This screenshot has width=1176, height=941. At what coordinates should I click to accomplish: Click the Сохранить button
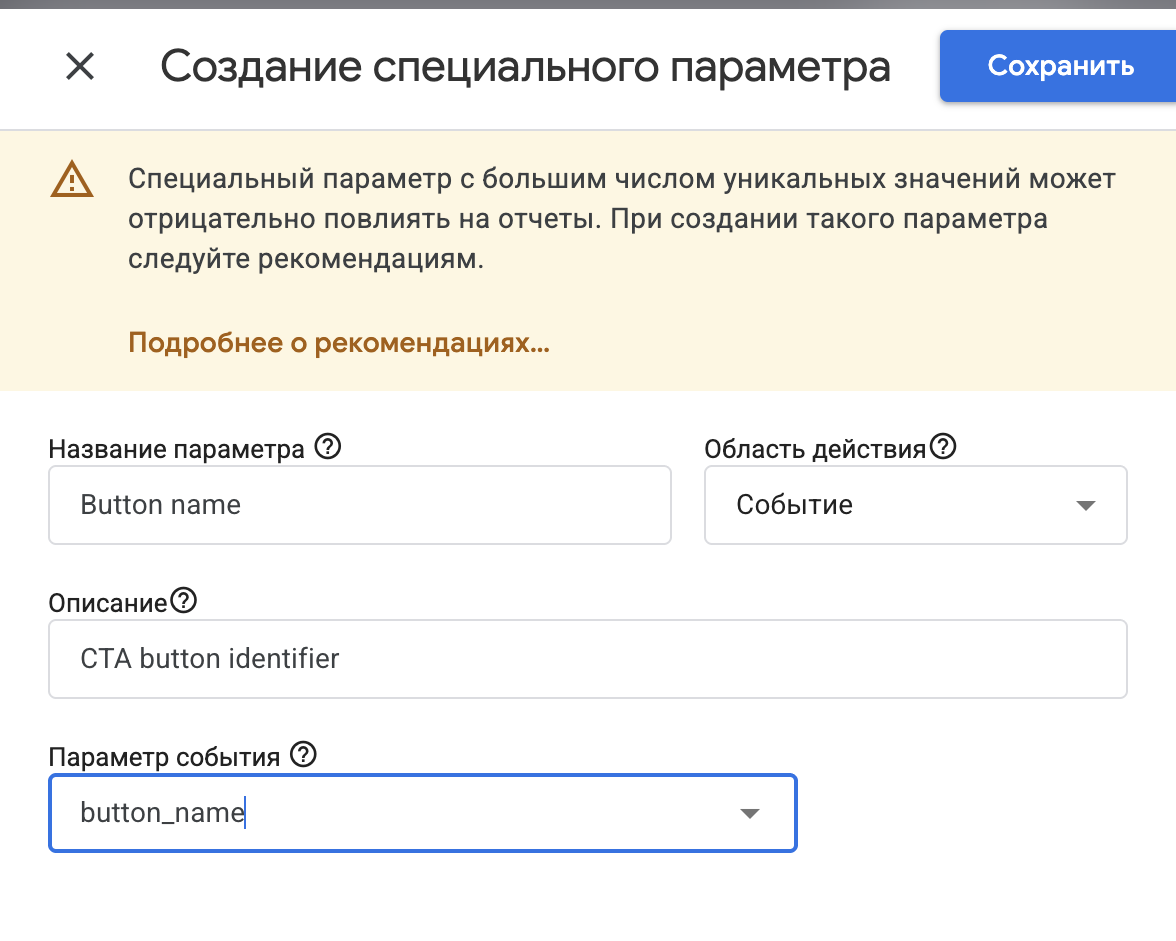(x=1058, y=66)
